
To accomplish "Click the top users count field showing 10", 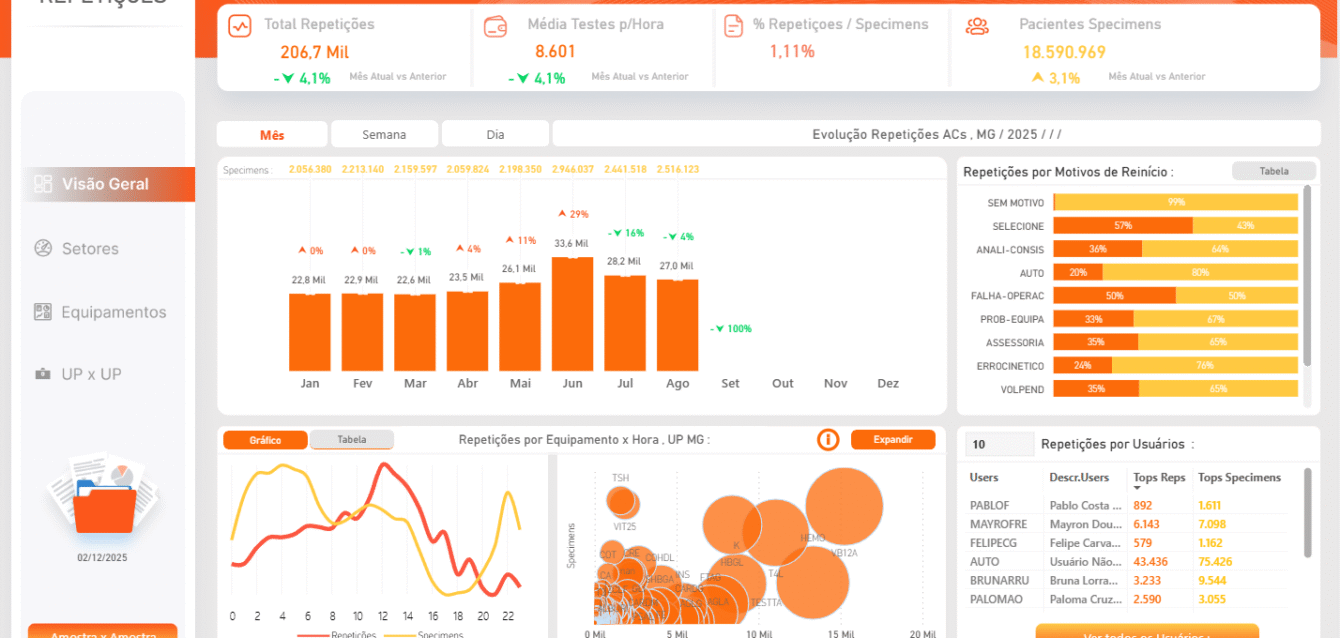I will (999, 445).
